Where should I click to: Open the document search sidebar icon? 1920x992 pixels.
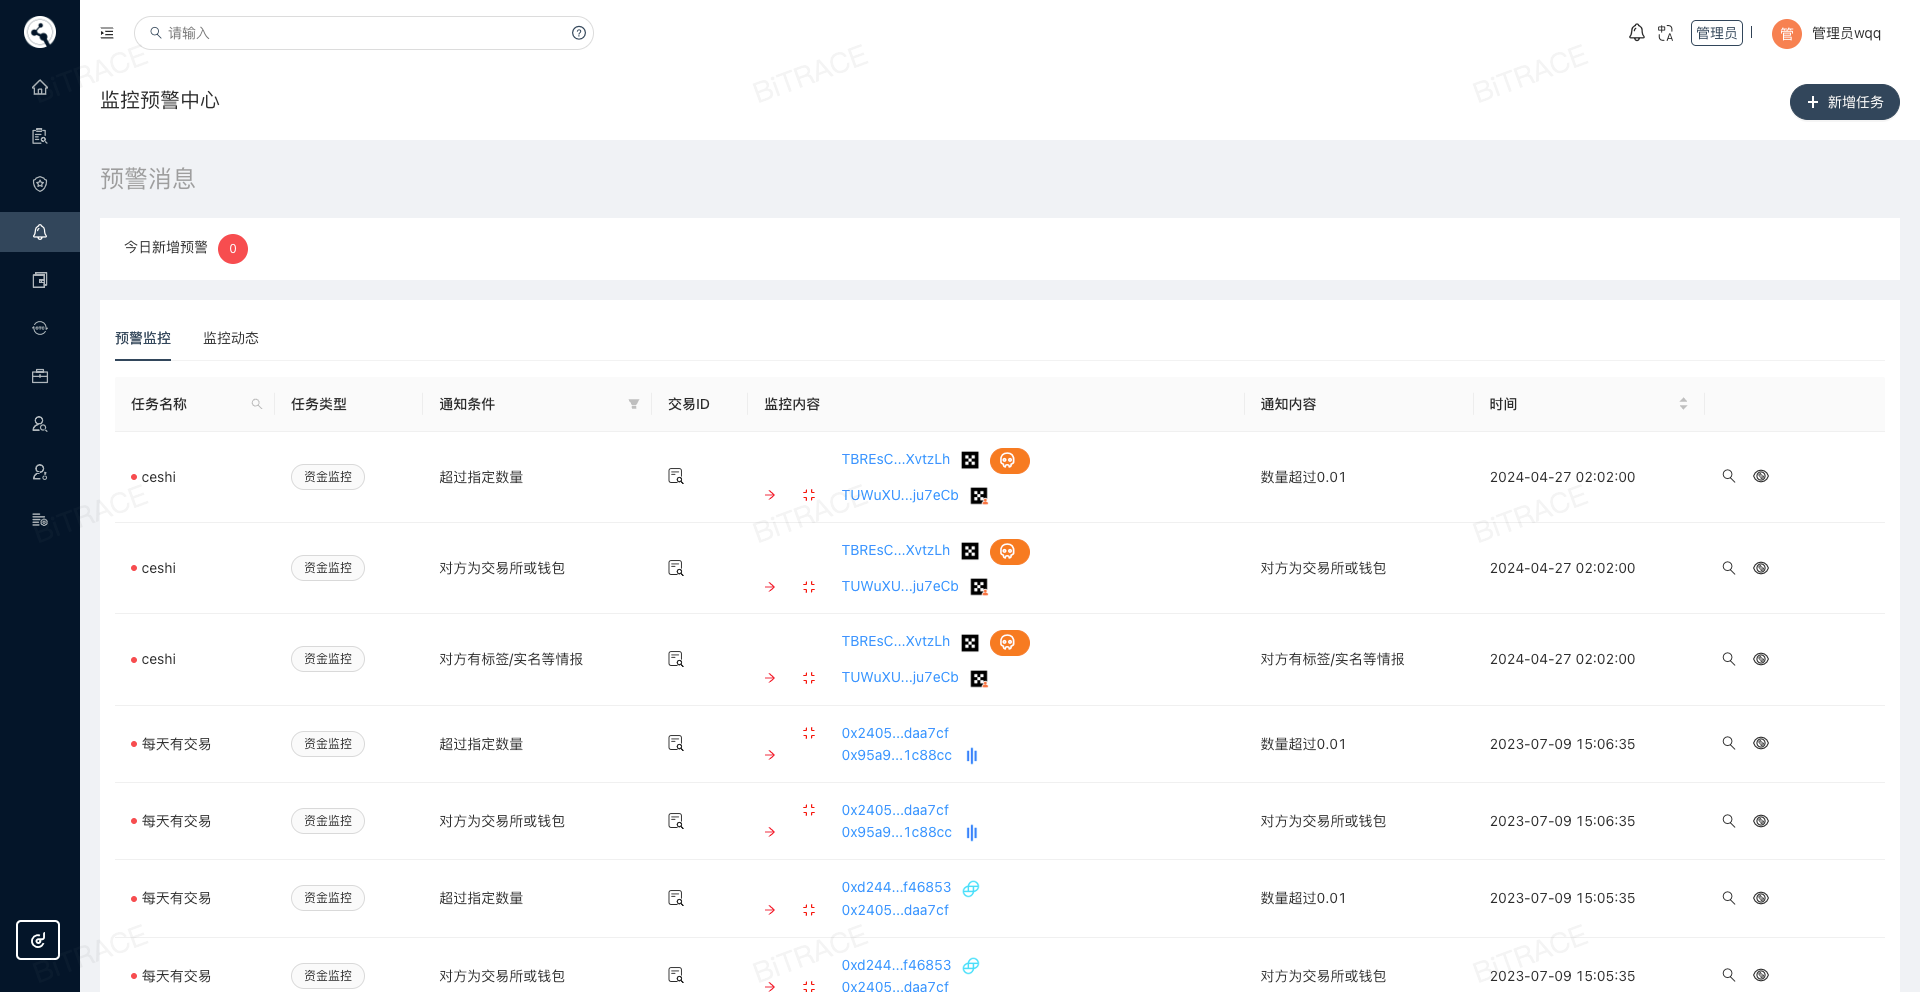click(40, 136)
